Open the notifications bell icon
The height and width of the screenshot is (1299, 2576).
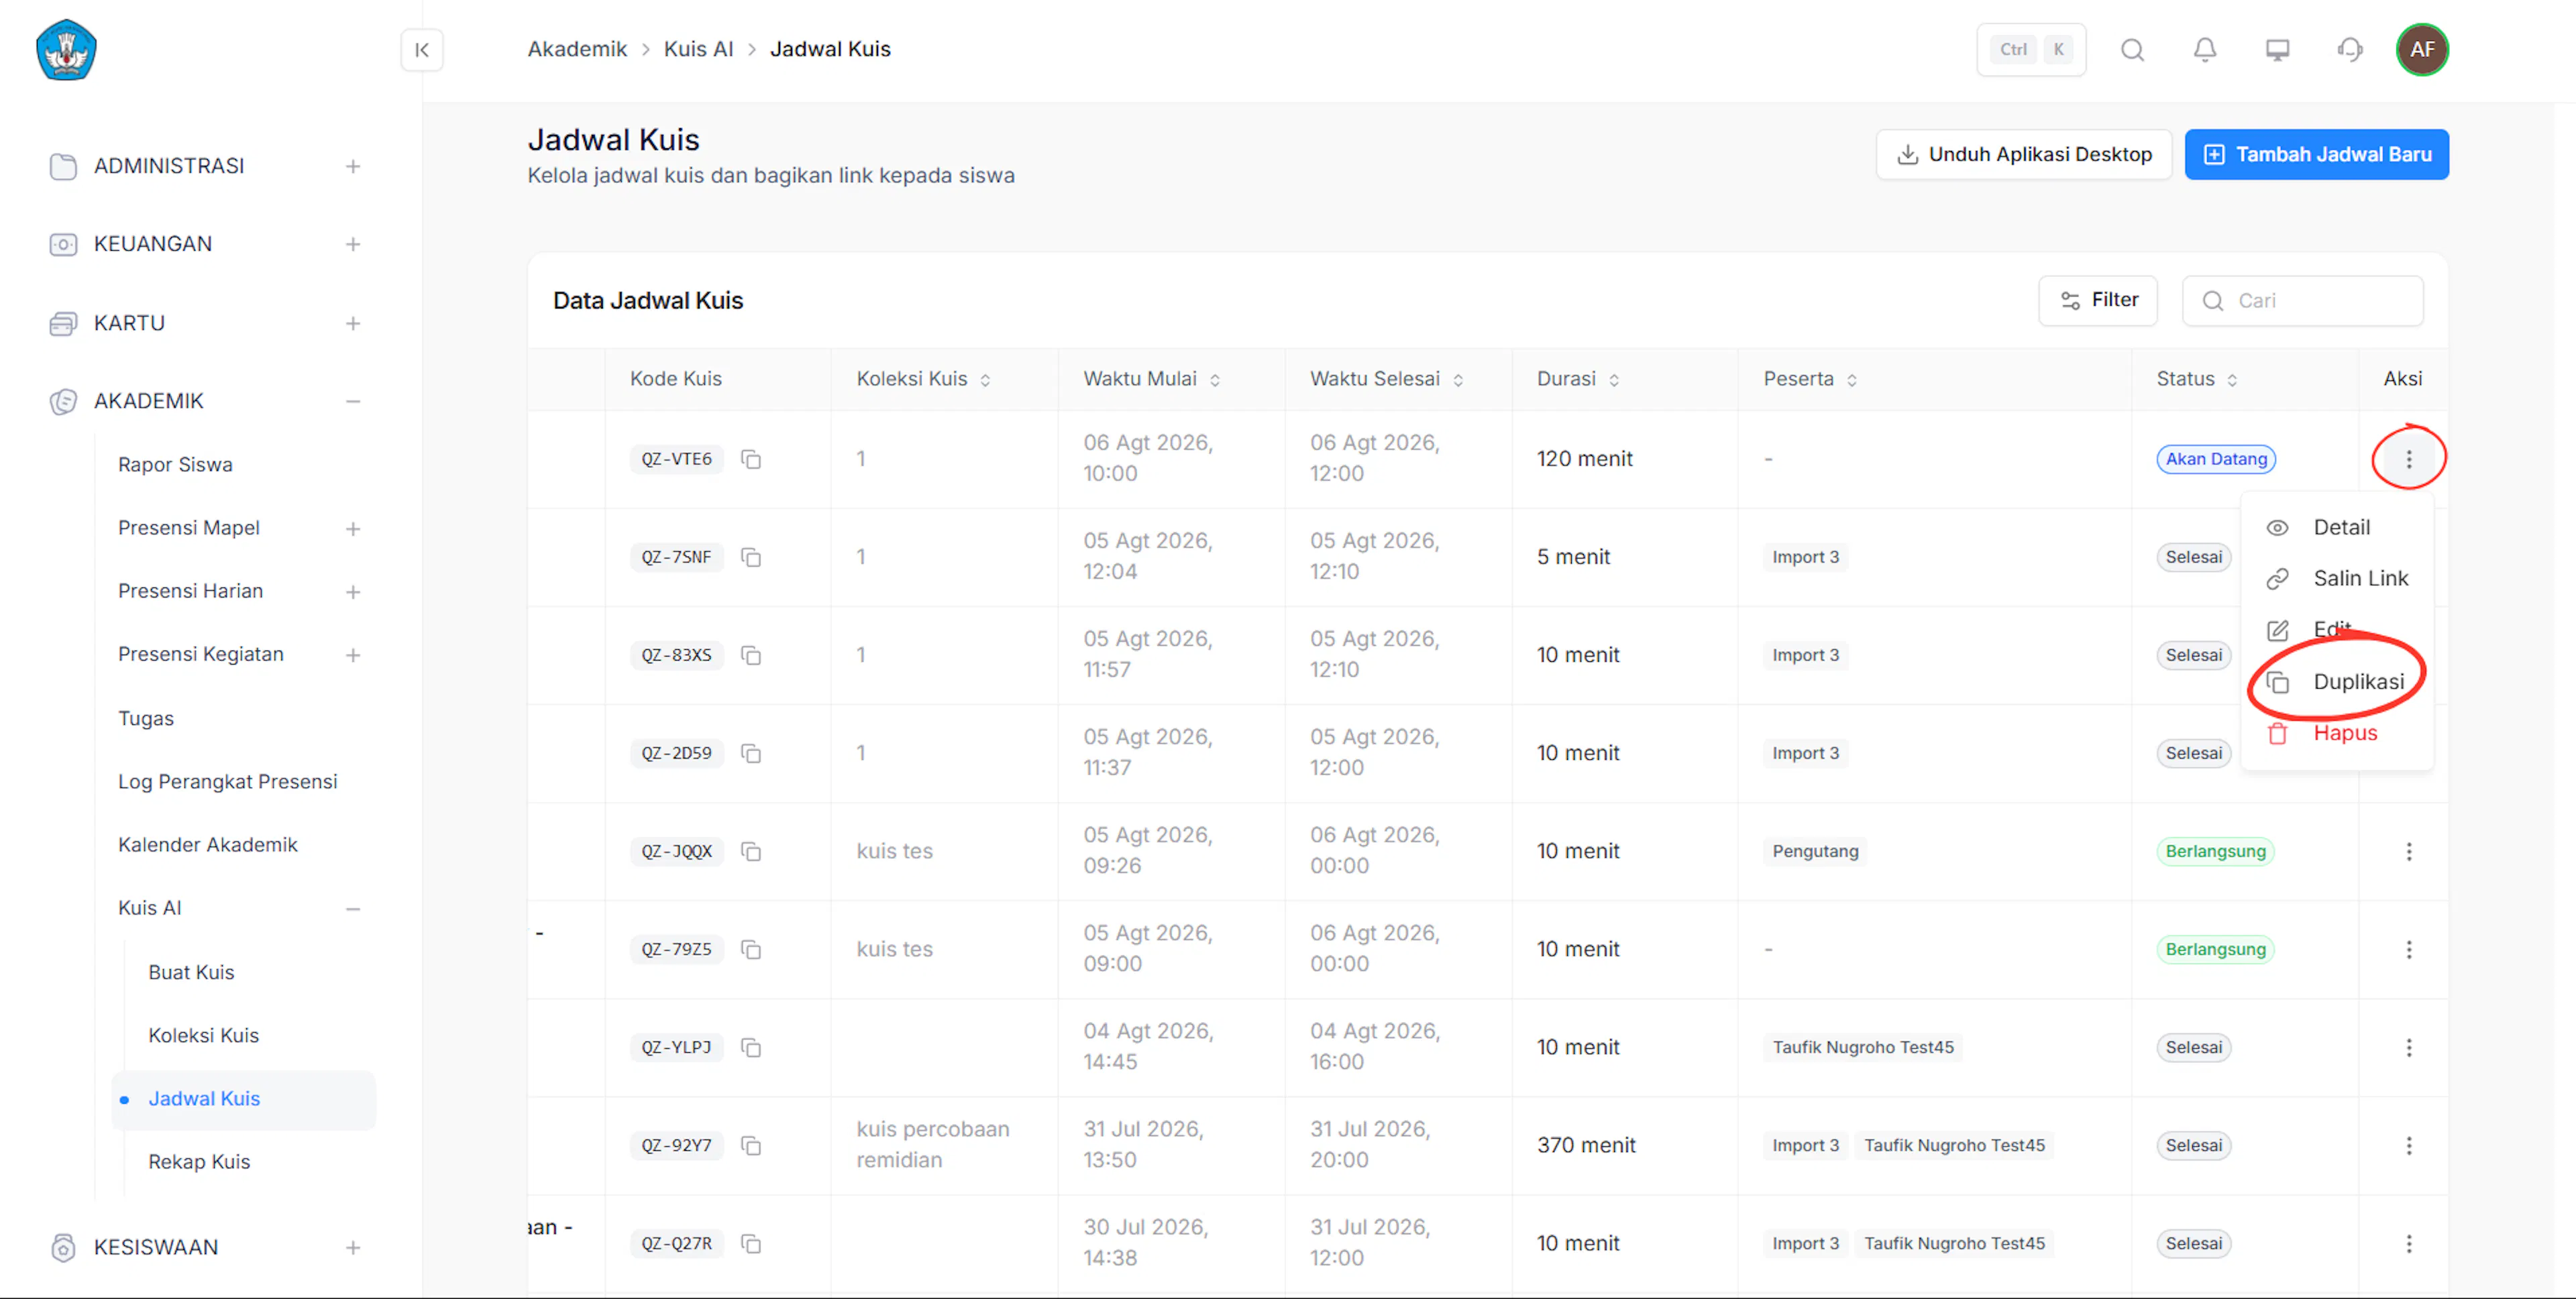2205,50
